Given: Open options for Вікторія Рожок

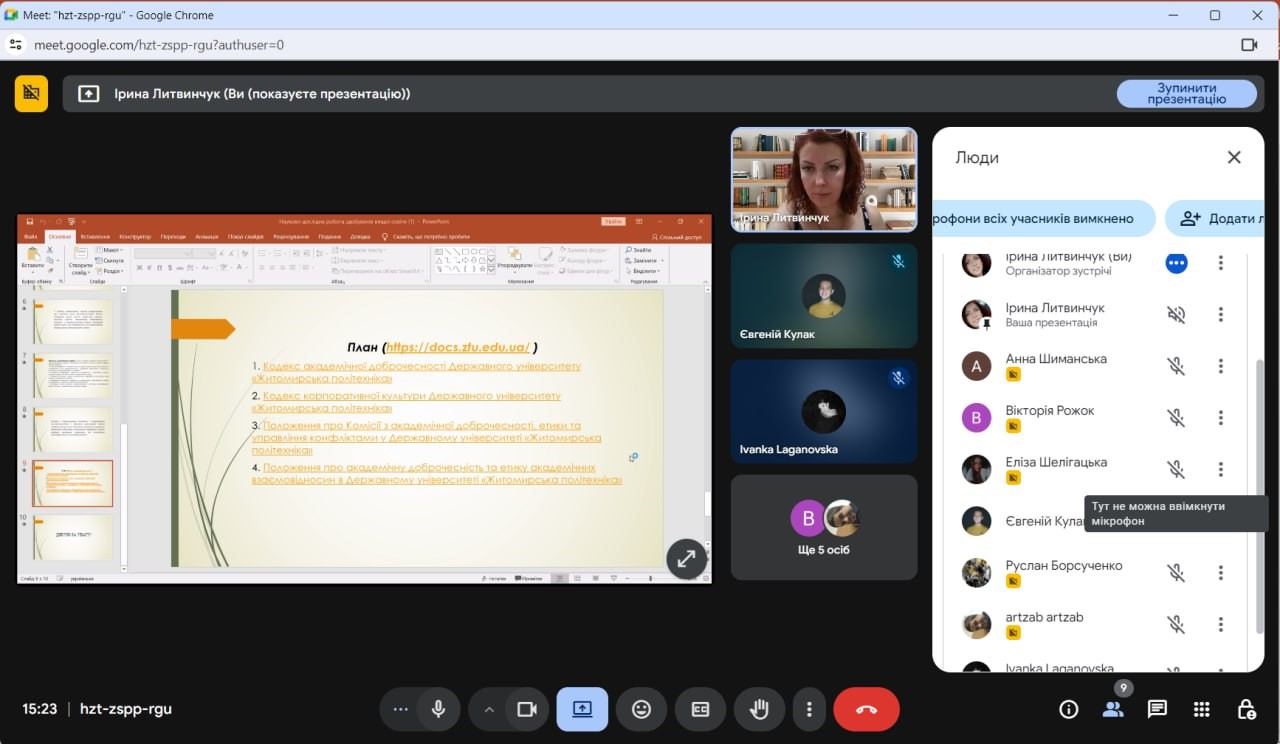Looking at the screenshot, I should 1220,418.
